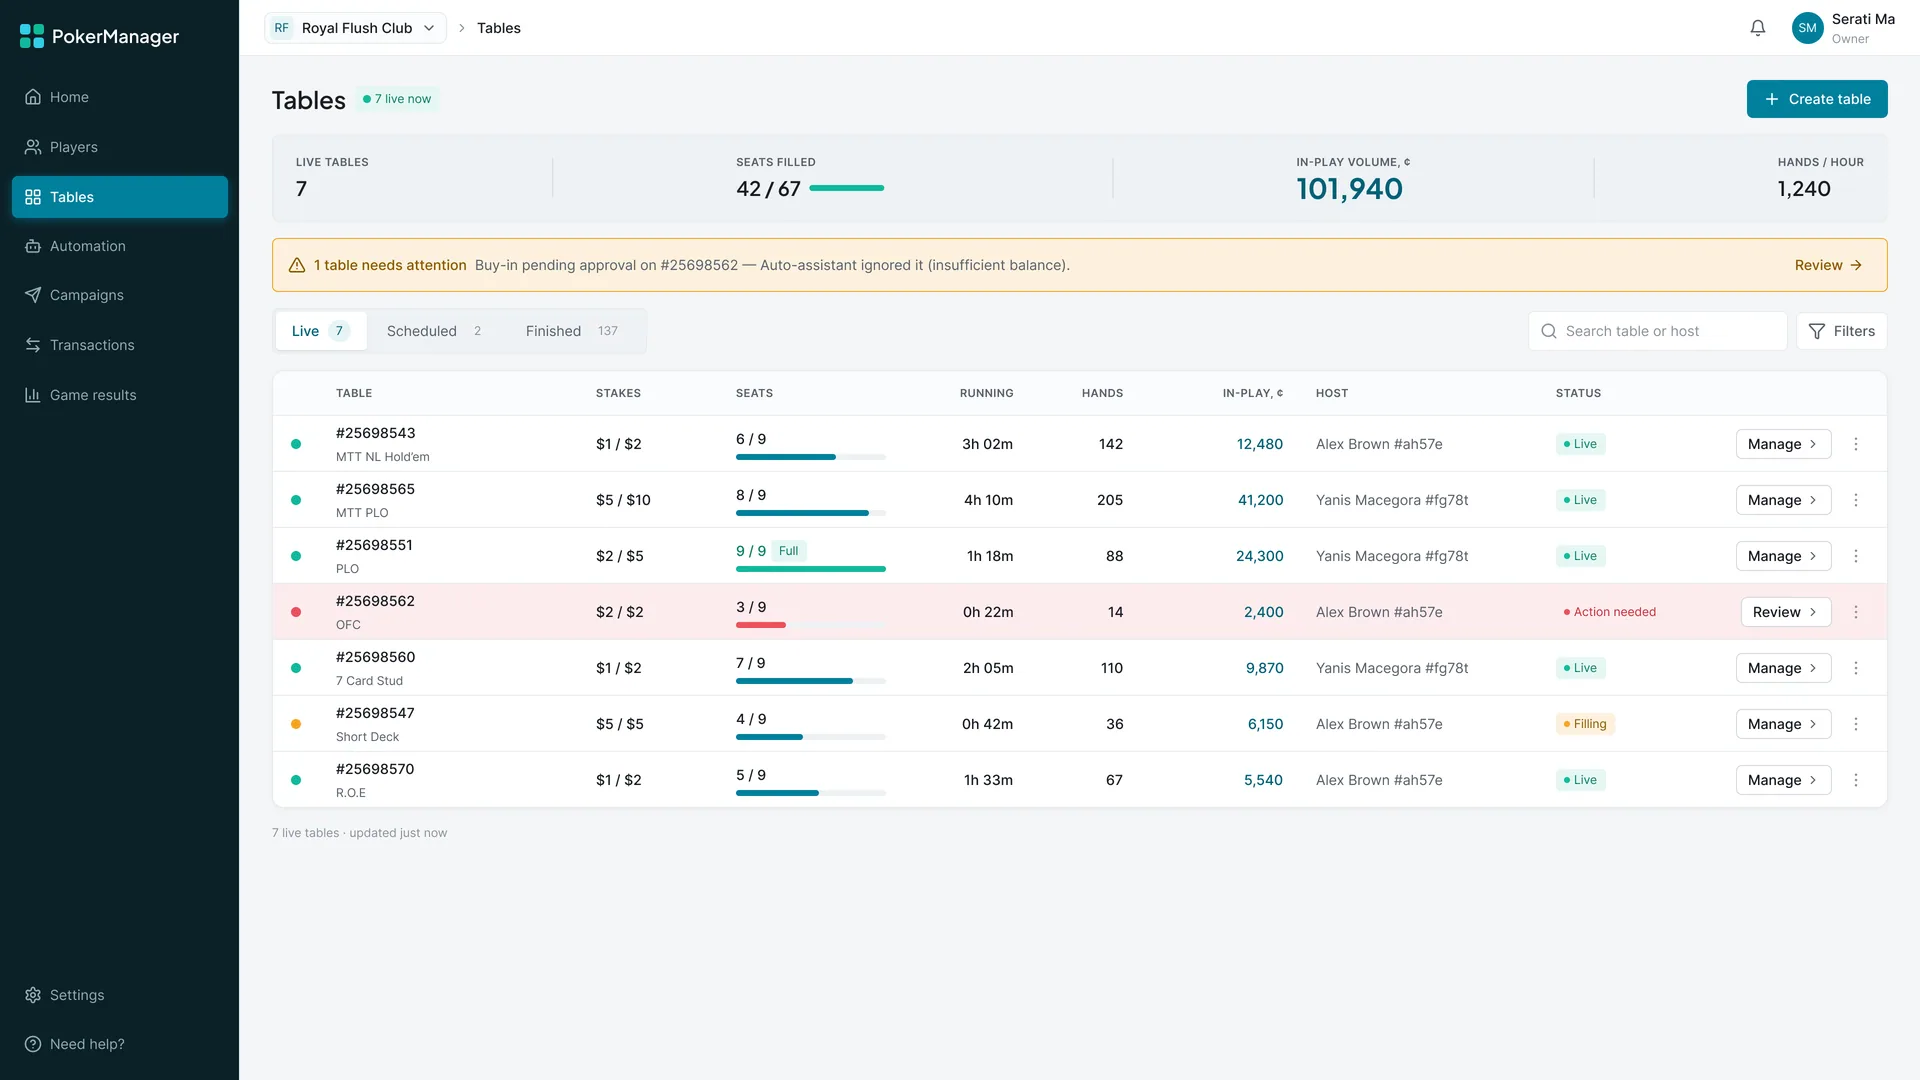Expand the Royal Flush Club selector

[x=355, y=28]
